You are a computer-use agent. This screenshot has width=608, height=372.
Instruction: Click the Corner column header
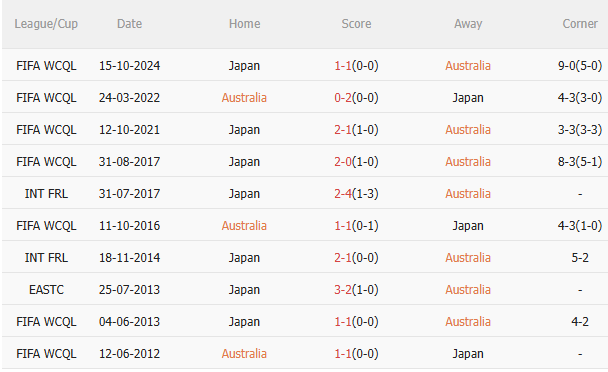pyautogui.click(x=580, y=24)
